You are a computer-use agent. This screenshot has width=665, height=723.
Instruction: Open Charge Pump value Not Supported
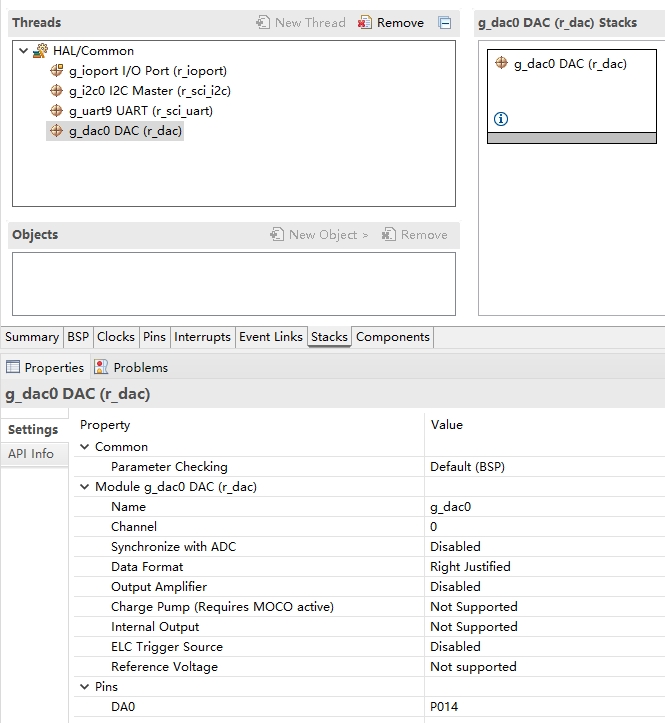(545, 607)
